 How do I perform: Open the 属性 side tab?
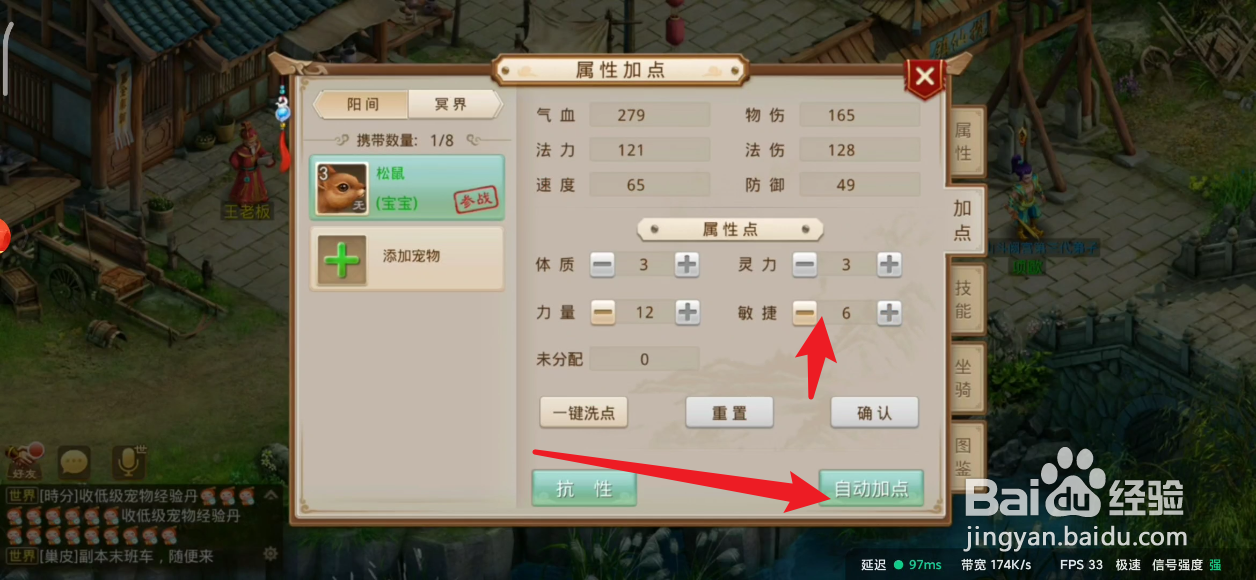(963, 143)
